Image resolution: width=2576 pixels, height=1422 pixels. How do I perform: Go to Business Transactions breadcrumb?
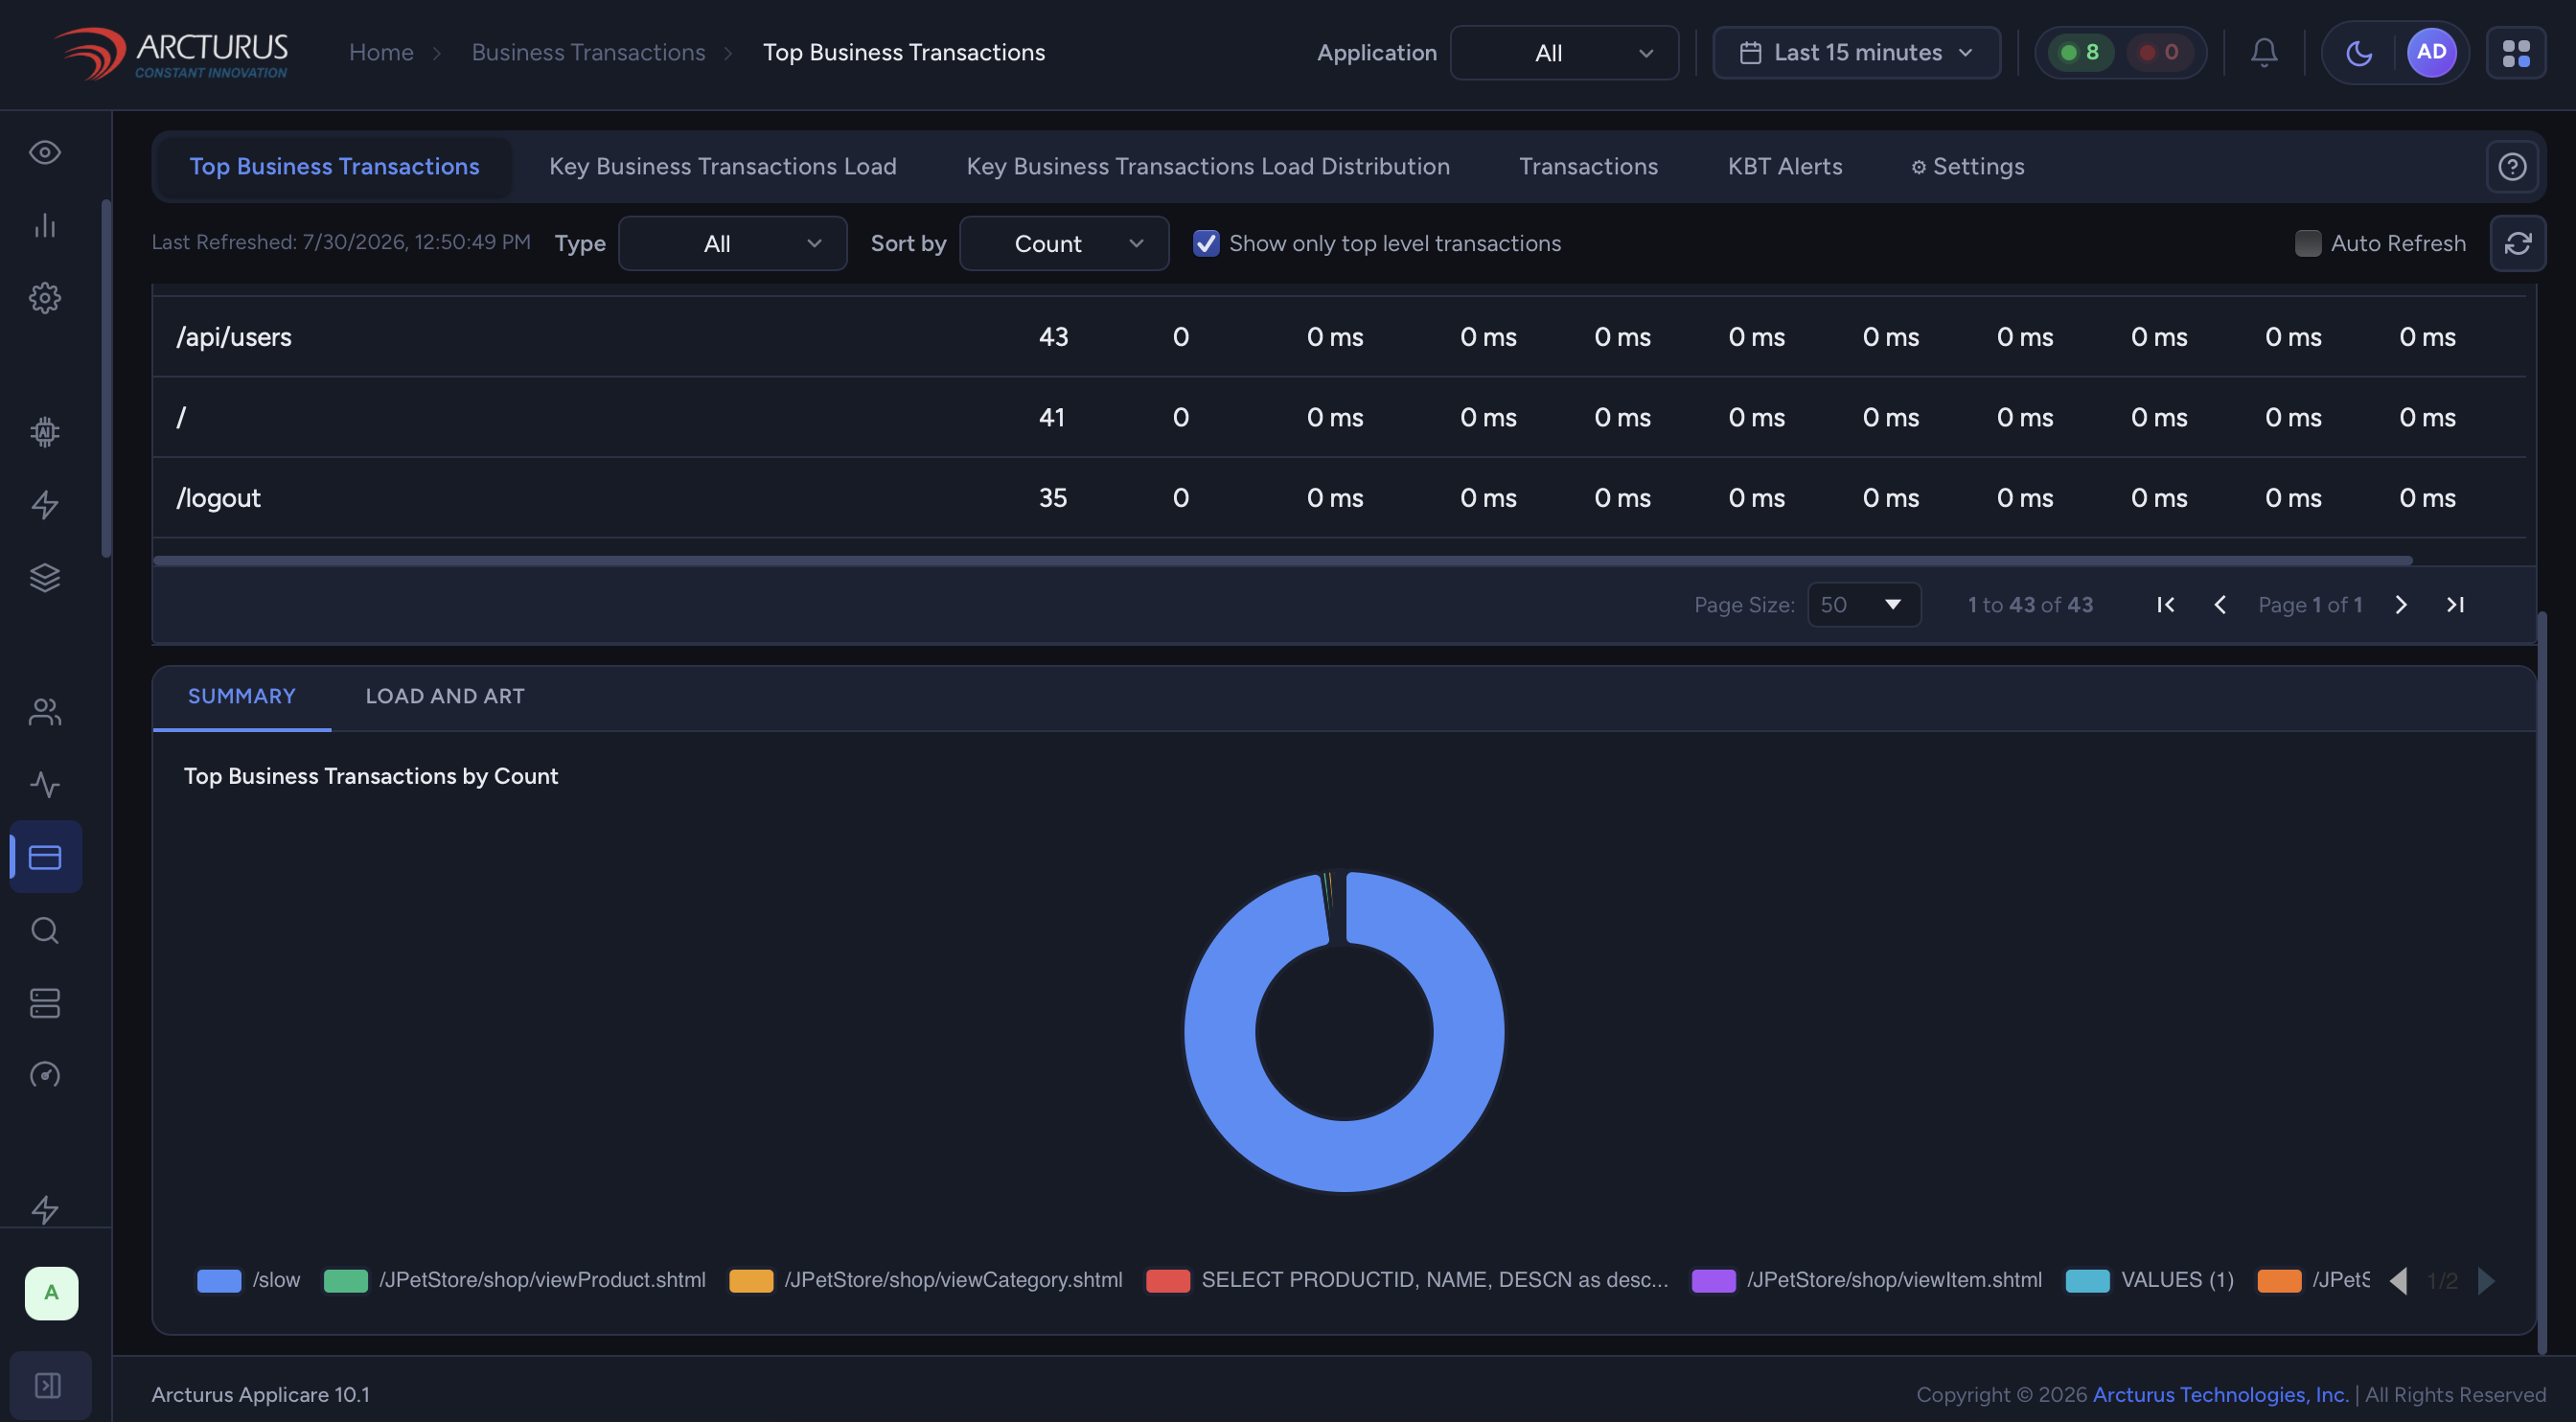pyautogui.click(x=588, y=53)
